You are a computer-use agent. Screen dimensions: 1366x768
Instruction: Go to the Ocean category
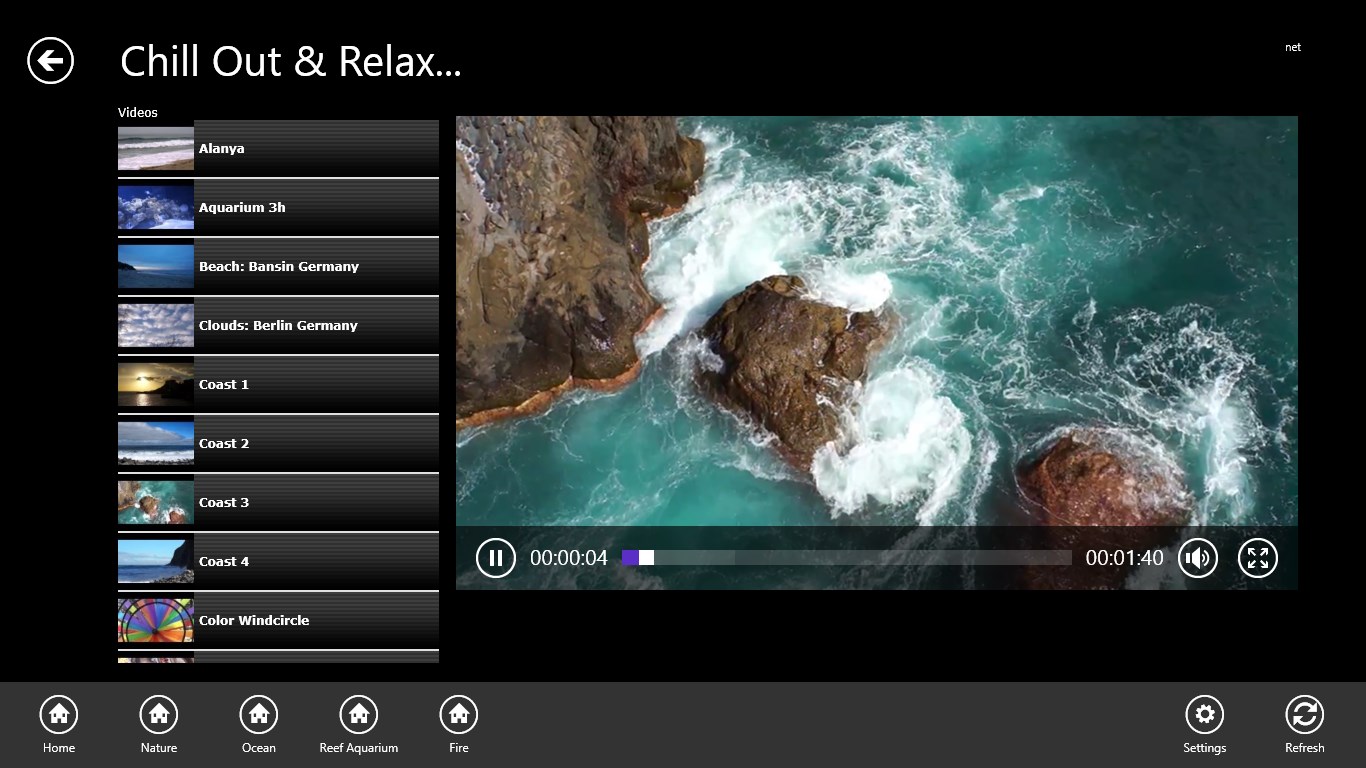[259, 715]
